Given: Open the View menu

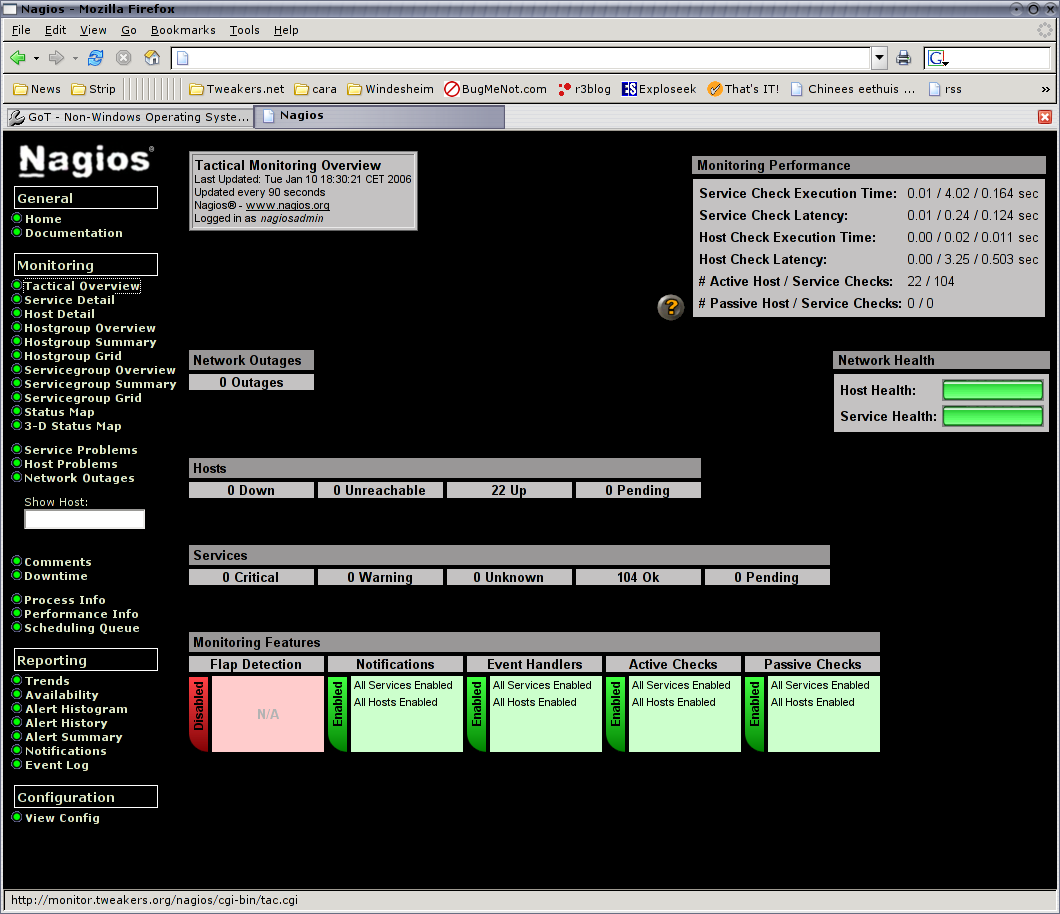Looking at the screenshot, I should pos(93,30).
